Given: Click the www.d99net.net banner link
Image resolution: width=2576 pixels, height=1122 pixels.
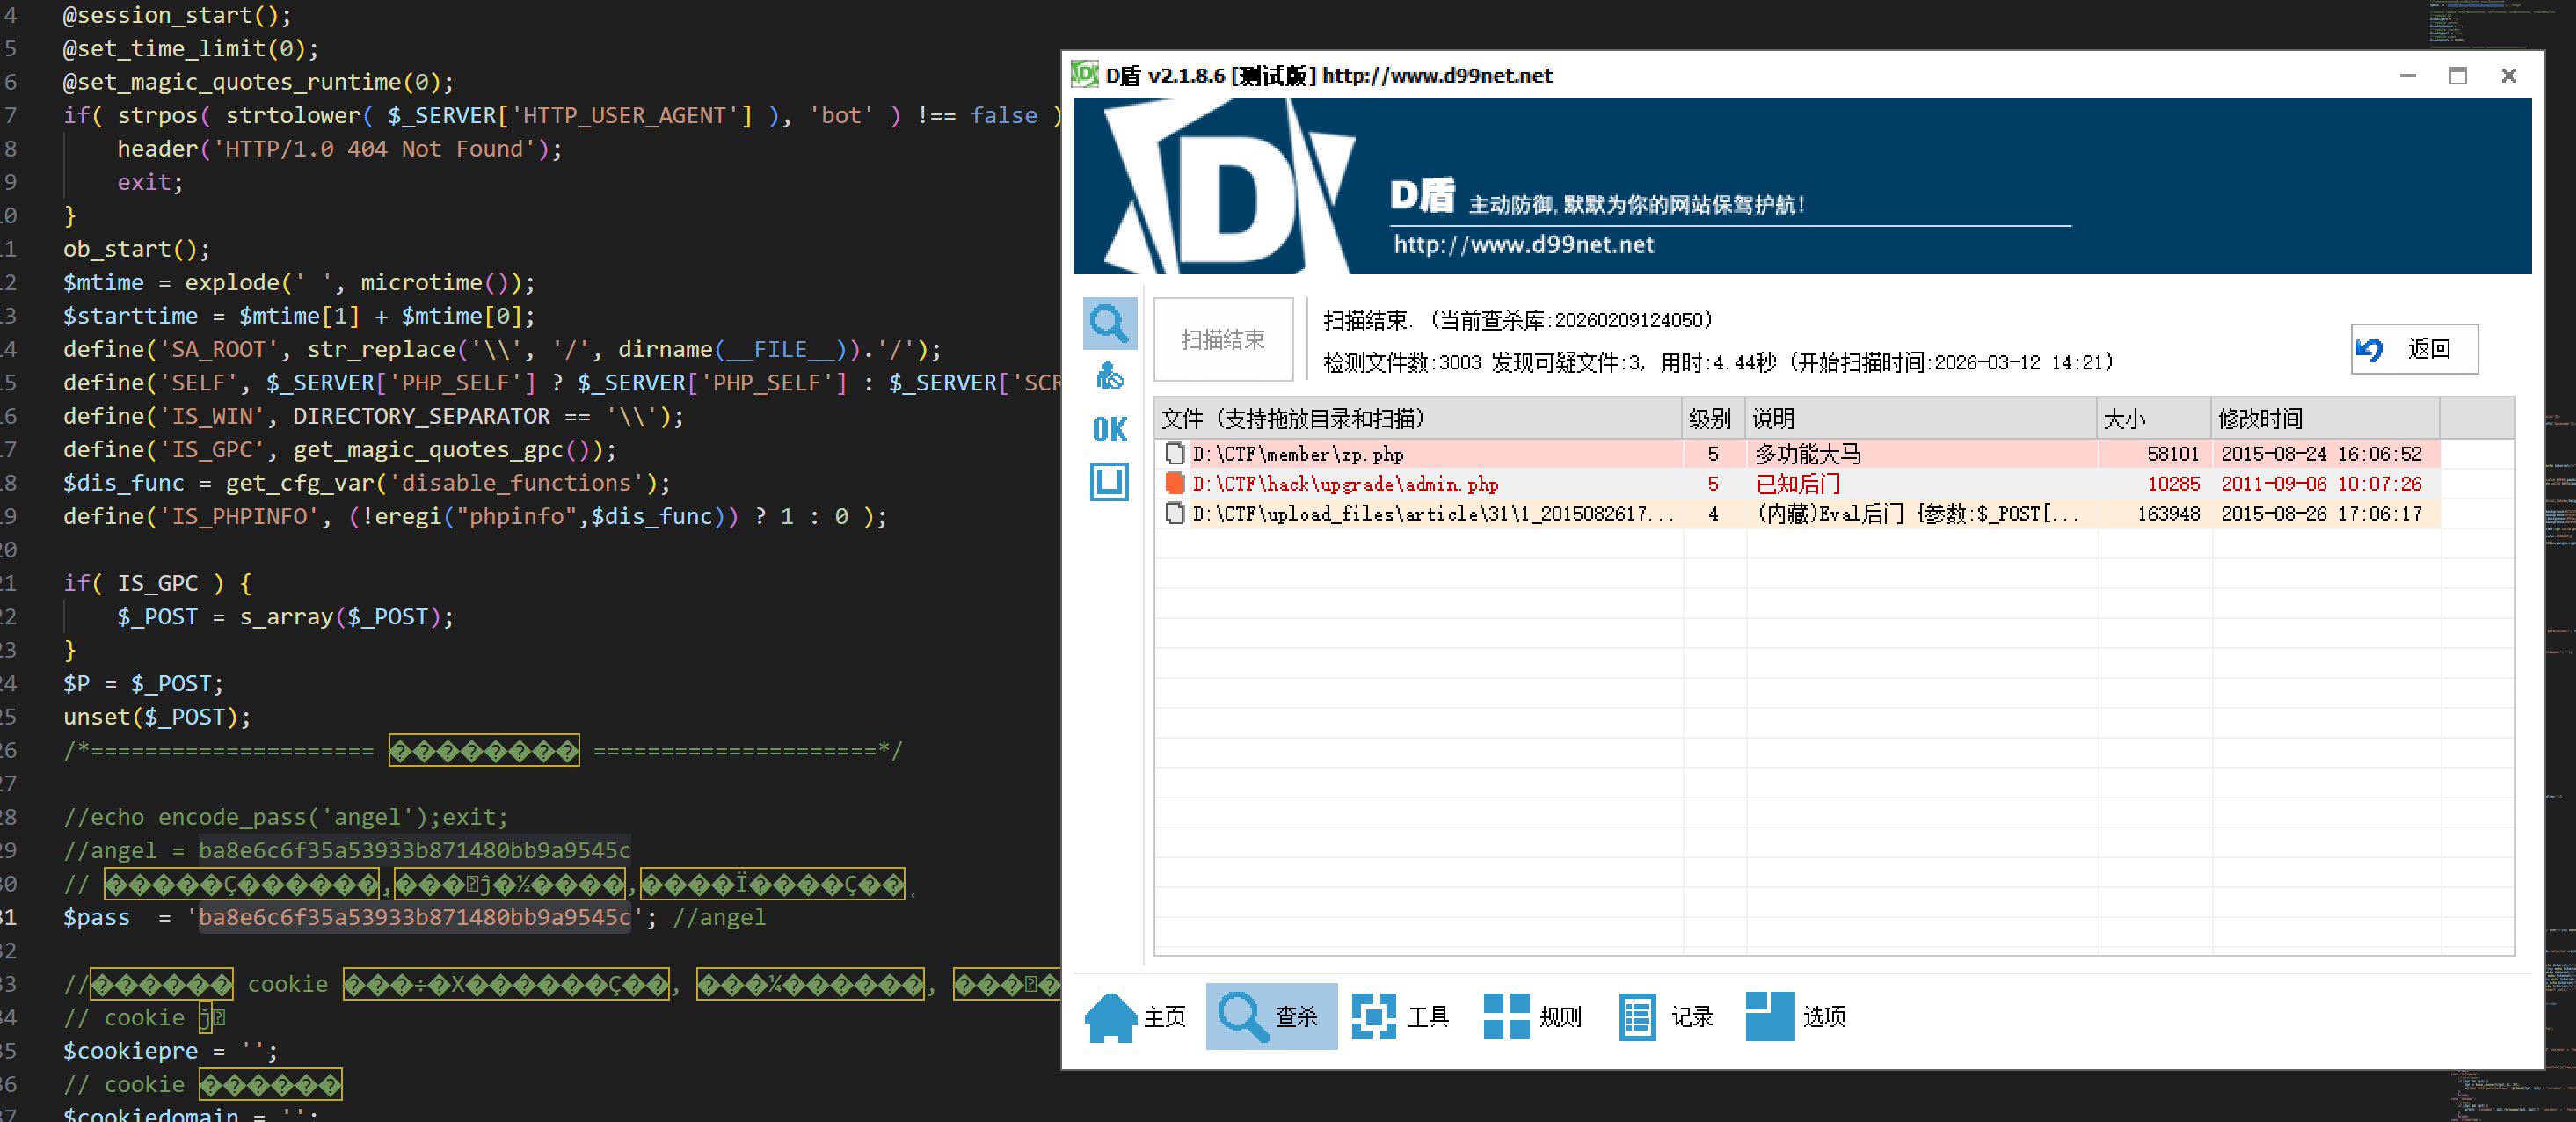Looking at the screenshot, I should [1523, 245].
